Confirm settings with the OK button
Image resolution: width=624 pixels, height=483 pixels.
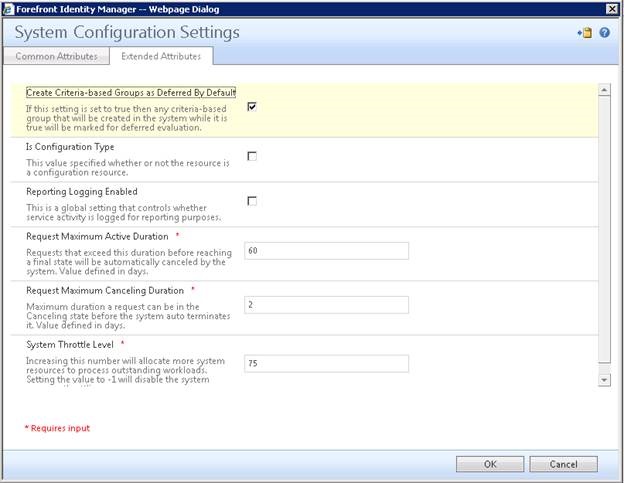[490, 464]
